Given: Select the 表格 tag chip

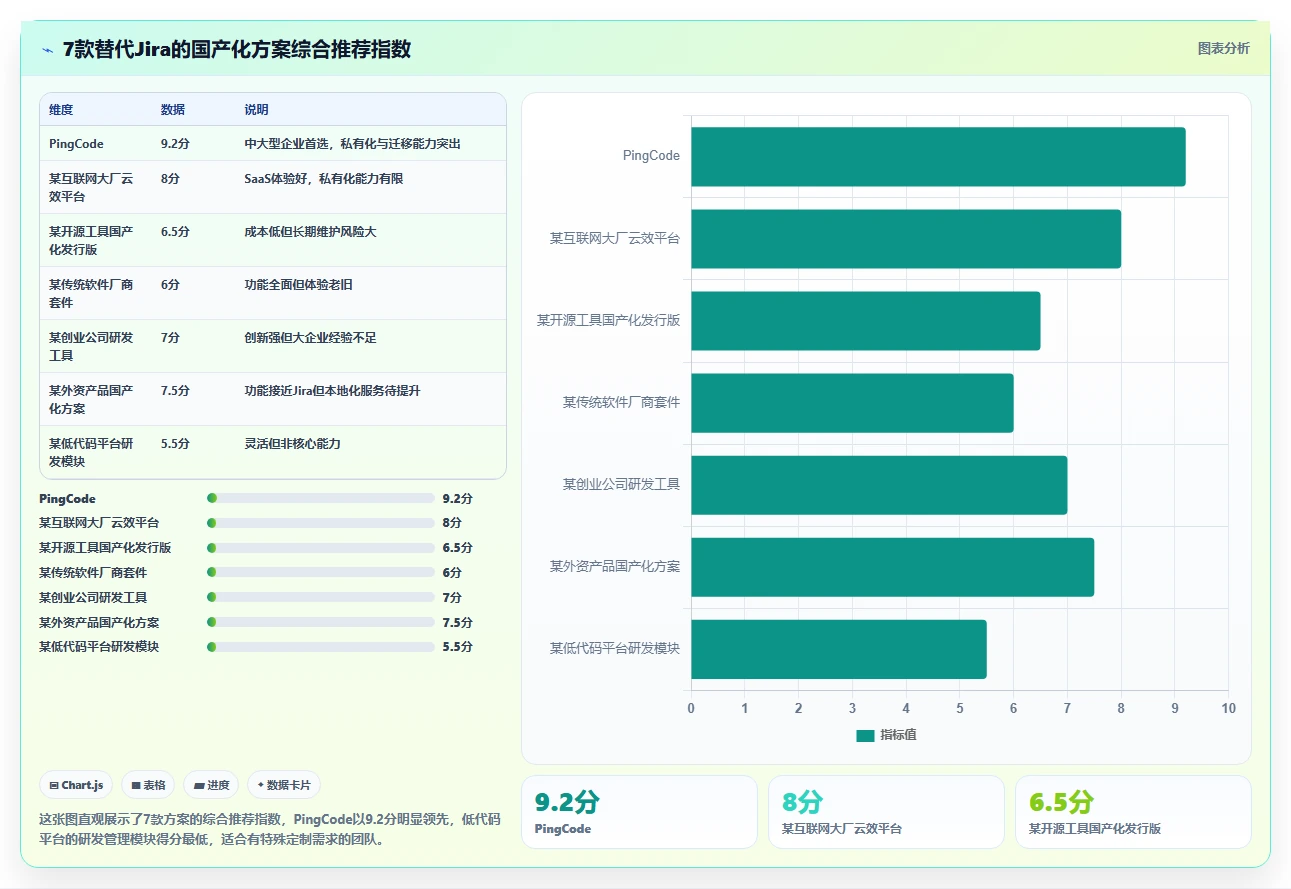Looking at the screenshot, I should [148, 785].
